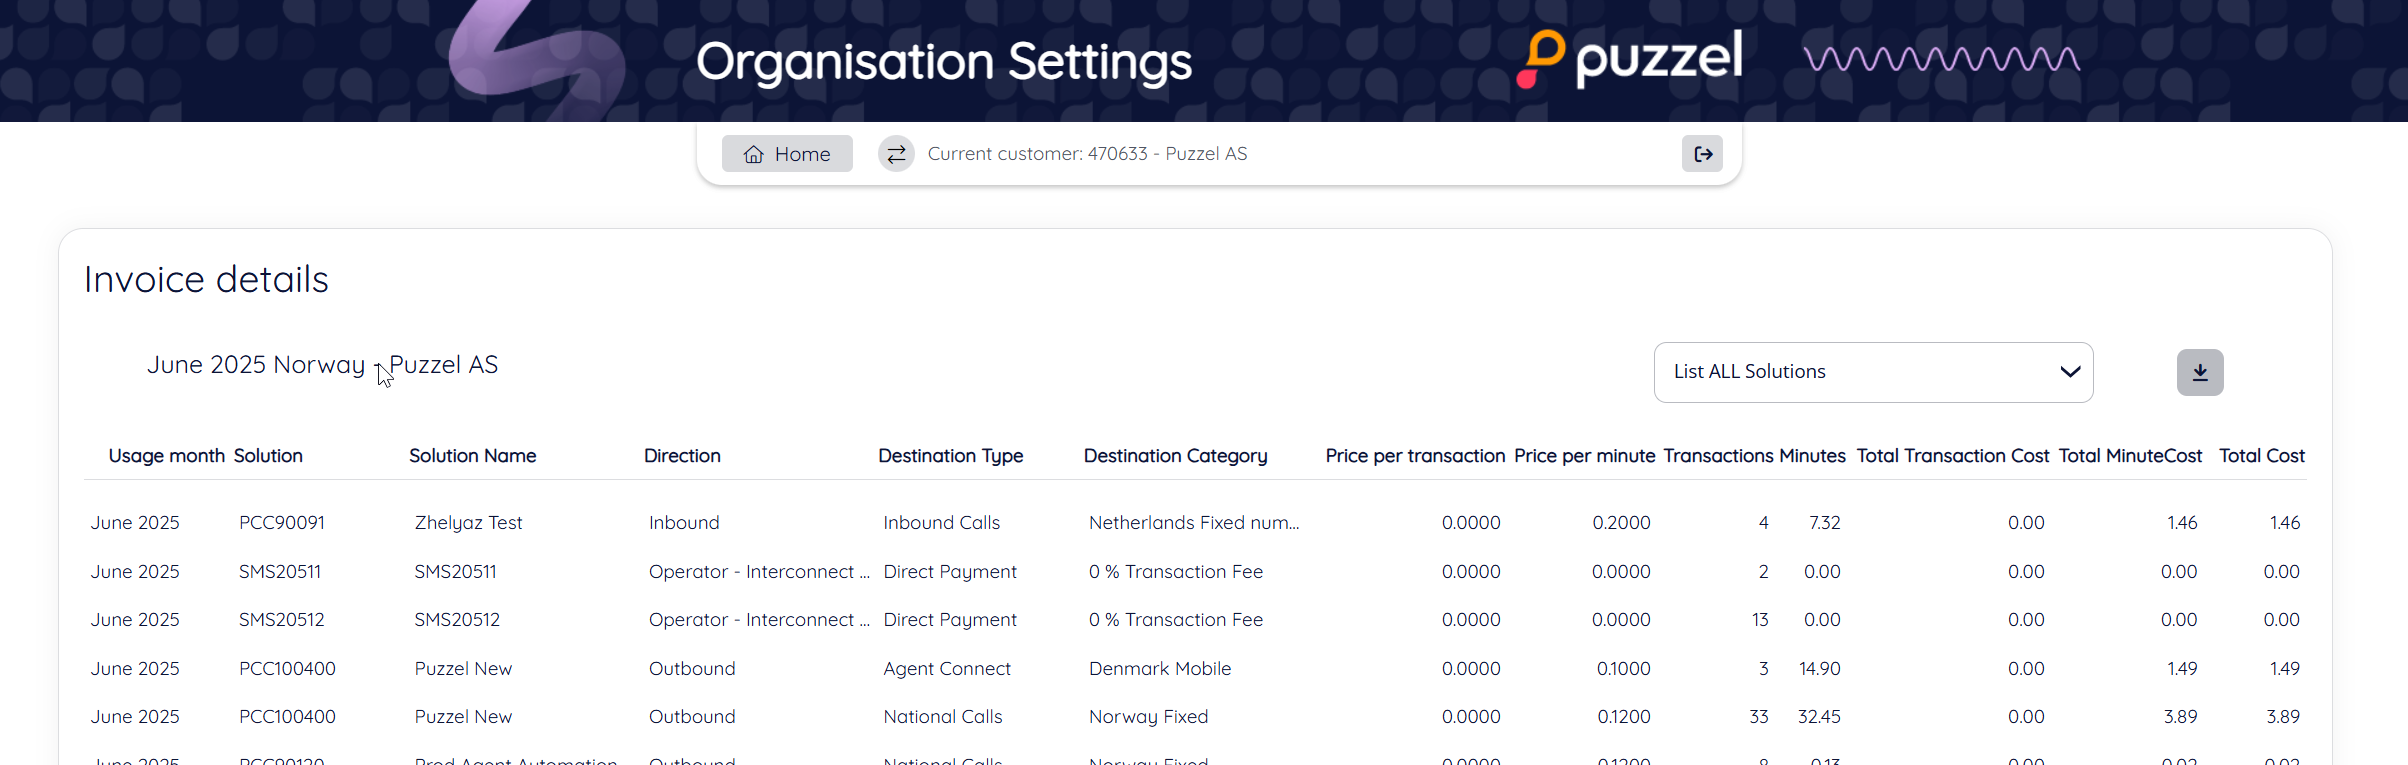Click the Puzzel logo in header
The height and width of the screenshot is (765, 2408).
[1630, 58]
